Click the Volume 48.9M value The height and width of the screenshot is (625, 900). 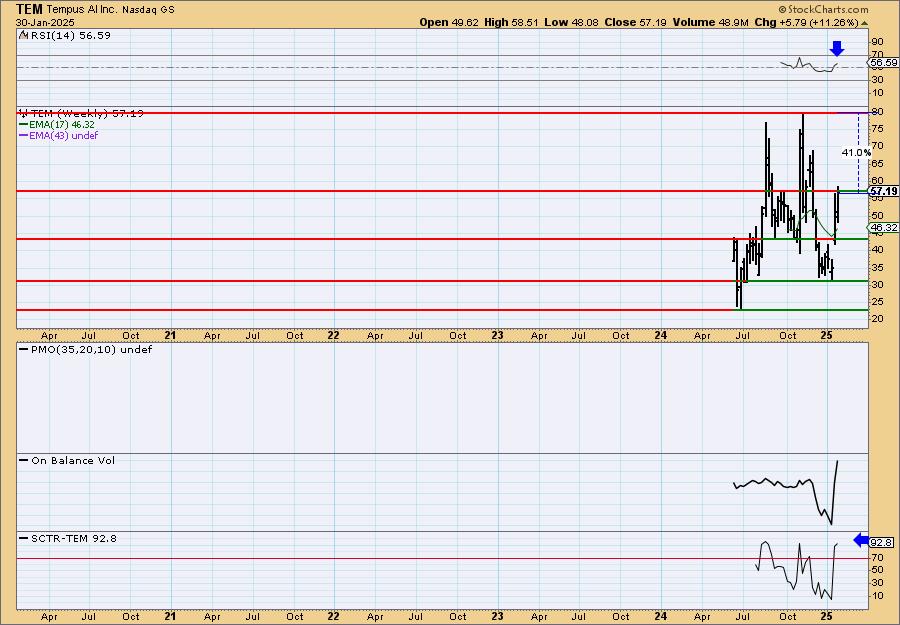pyautogui.click(x=711, y=22)
